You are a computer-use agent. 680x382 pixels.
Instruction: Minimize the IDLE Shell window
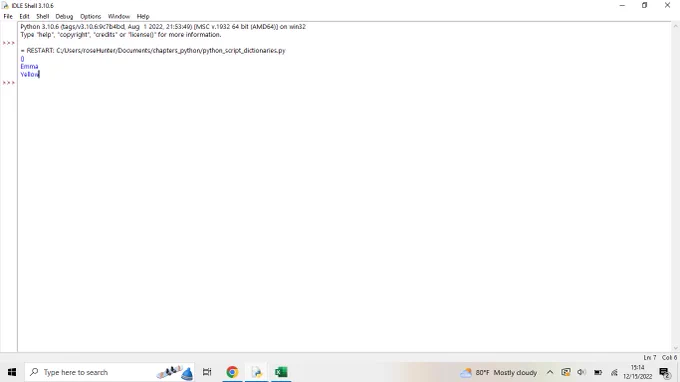pyautogui.click(x=622, y=6)
